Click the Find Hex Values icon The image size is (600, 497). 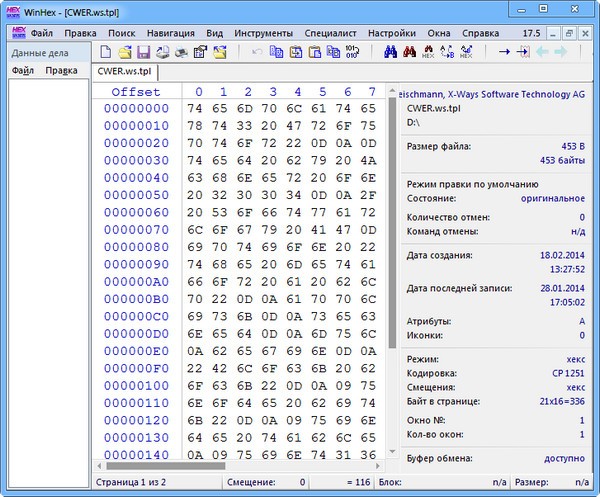(x=429, y=51)
